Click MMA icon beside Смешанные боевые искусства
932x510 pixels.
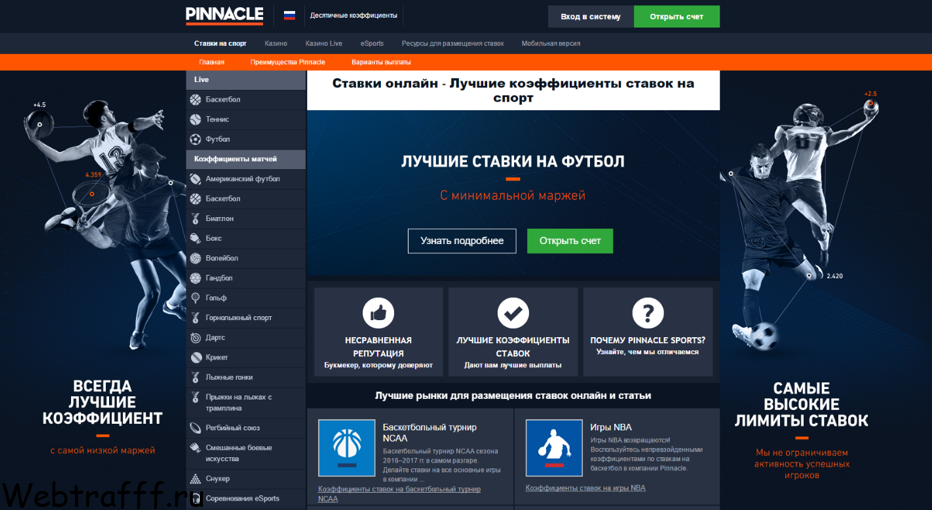click(196, 448)
